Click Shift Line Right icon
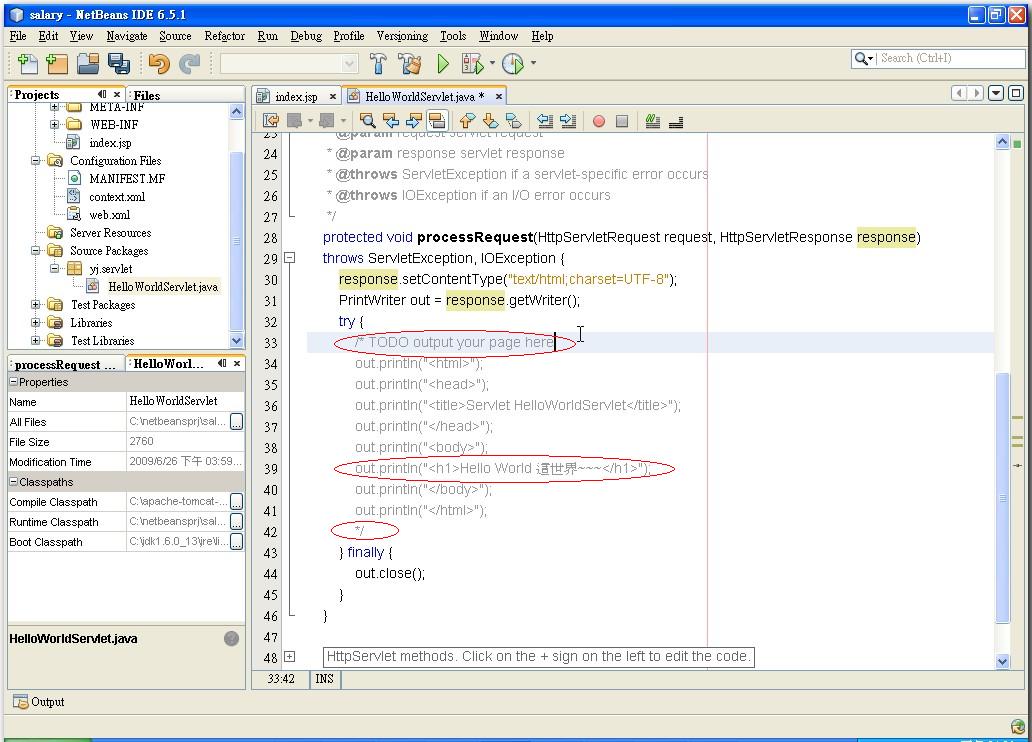The height and width of the screenshot is (742, 1032). tap(568, 120)
